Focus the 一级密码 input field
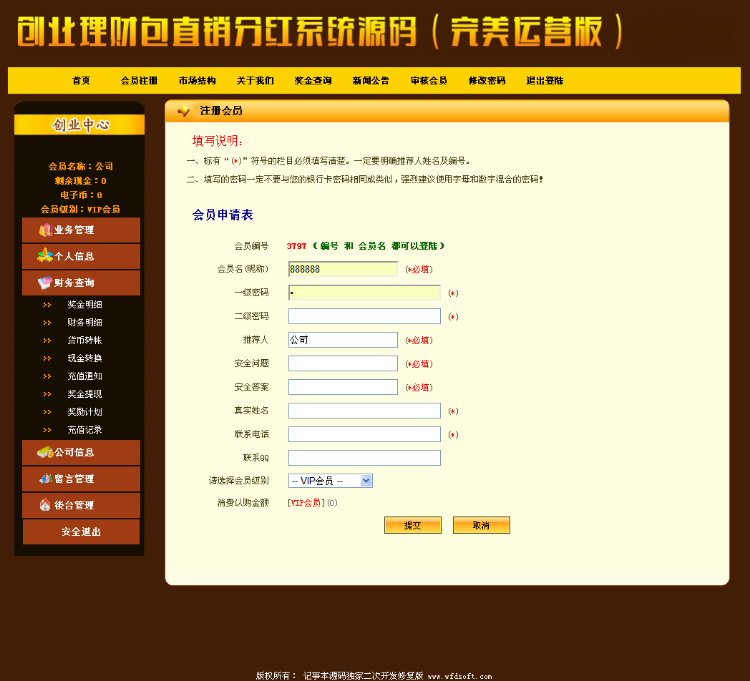 coord(364,293)
